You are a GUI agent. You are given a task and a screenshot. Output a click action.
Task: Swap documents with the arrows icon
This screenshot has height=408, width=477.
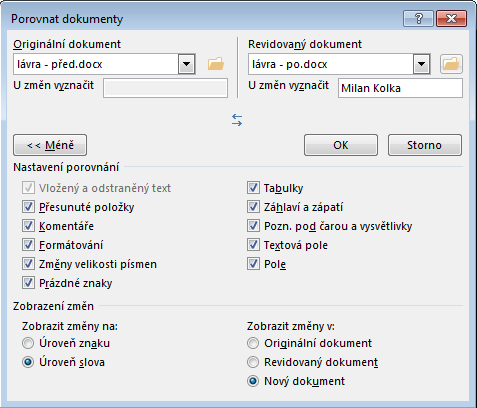(237, 120)
